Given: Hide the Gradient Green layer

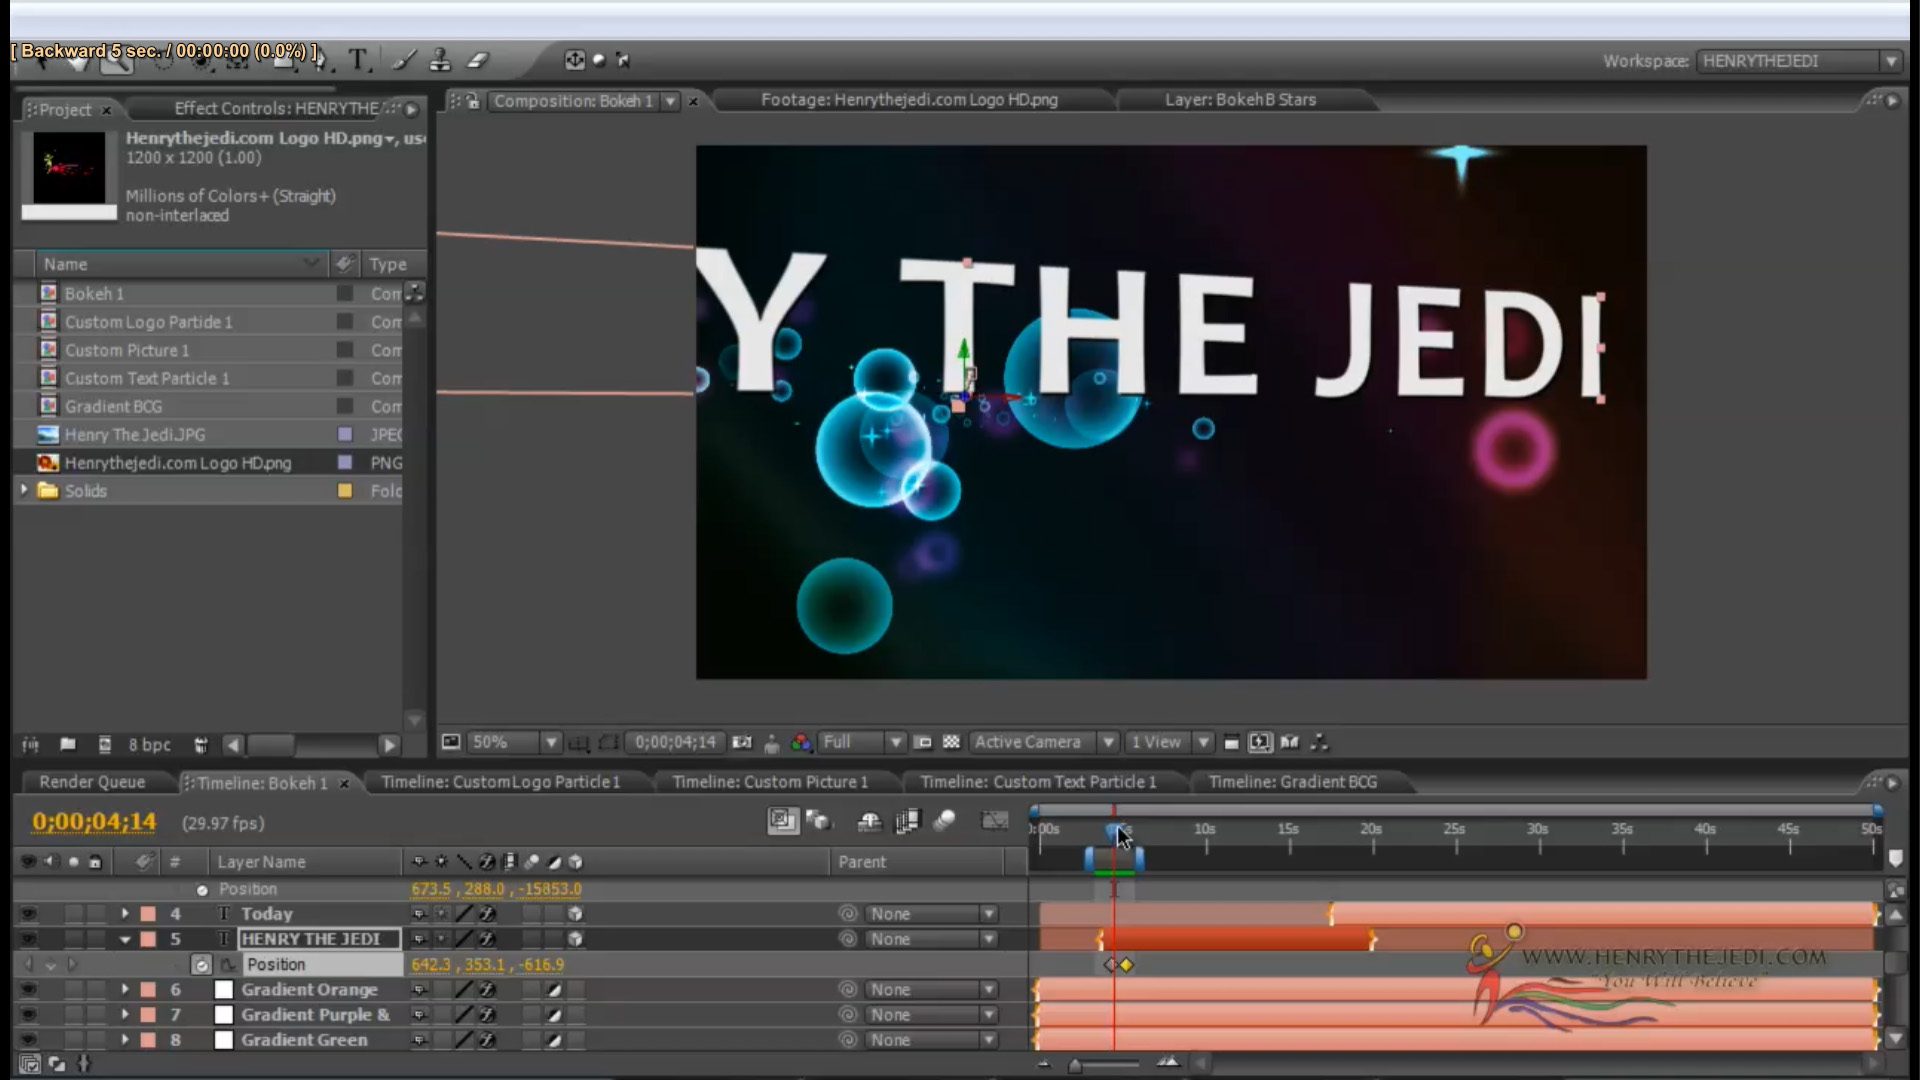Looking at the screenshot, I should pos(28,1040).
